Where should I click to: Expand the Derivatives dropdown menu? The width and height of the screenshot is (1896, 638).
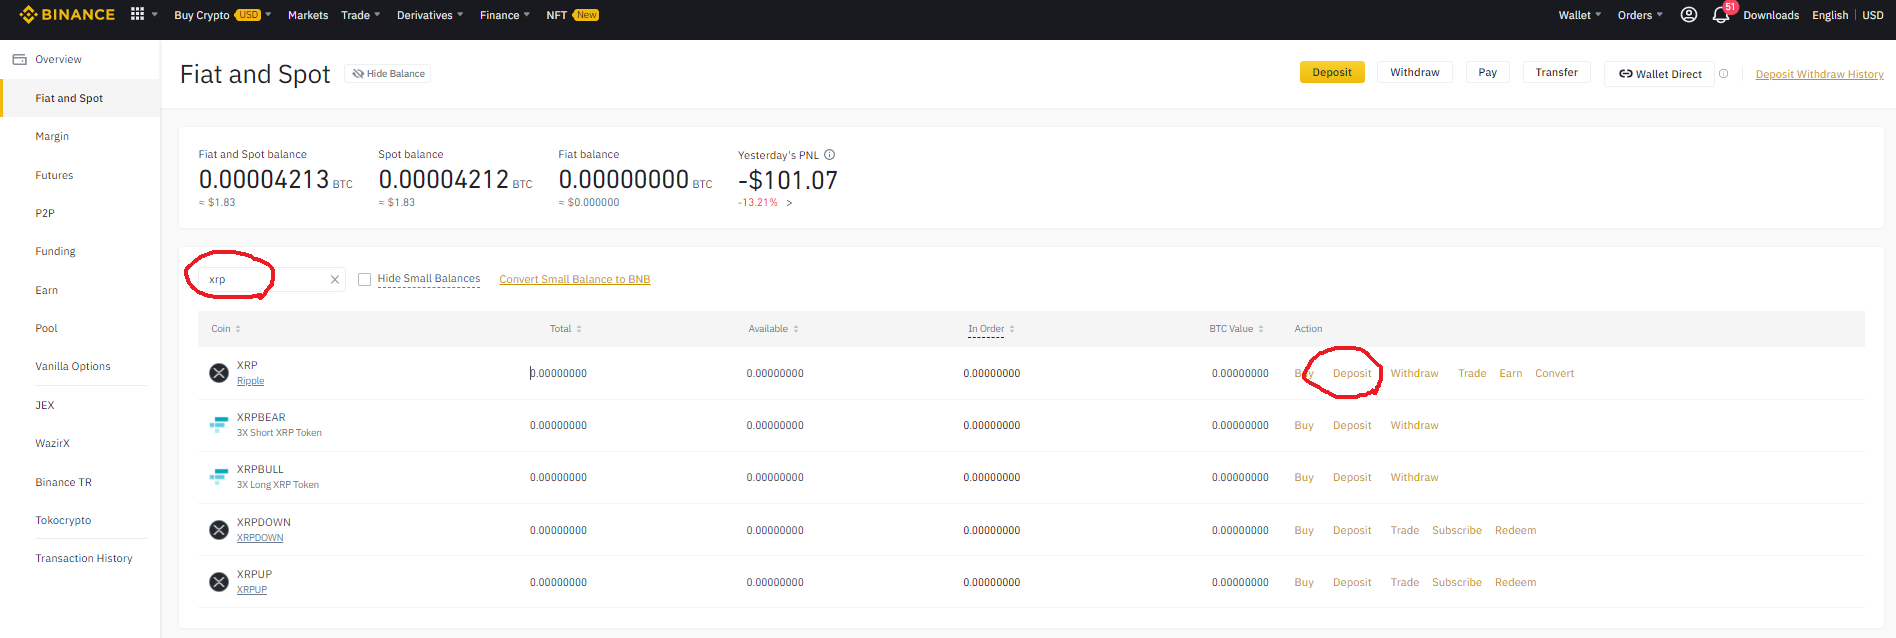(x=460, y=15)
